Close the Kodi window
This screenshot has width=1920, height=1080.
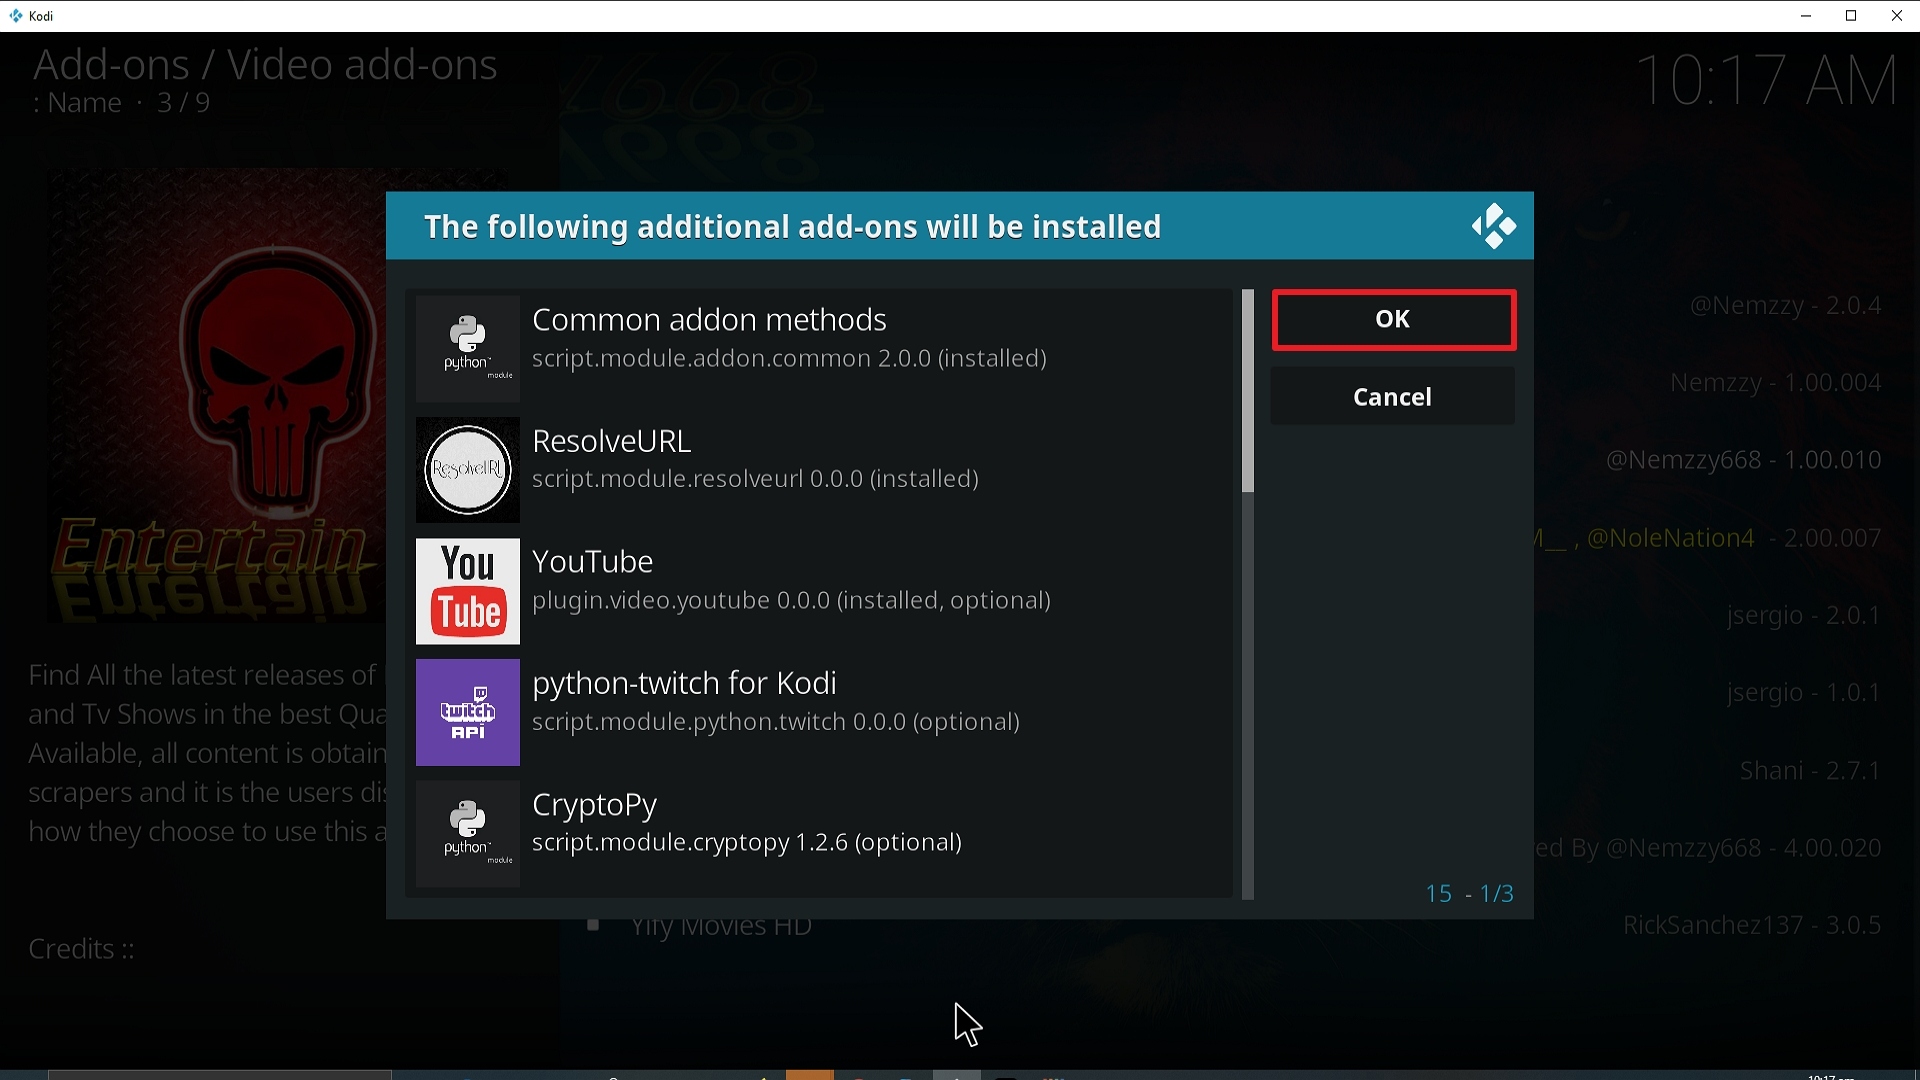[x=1897, y=16]
